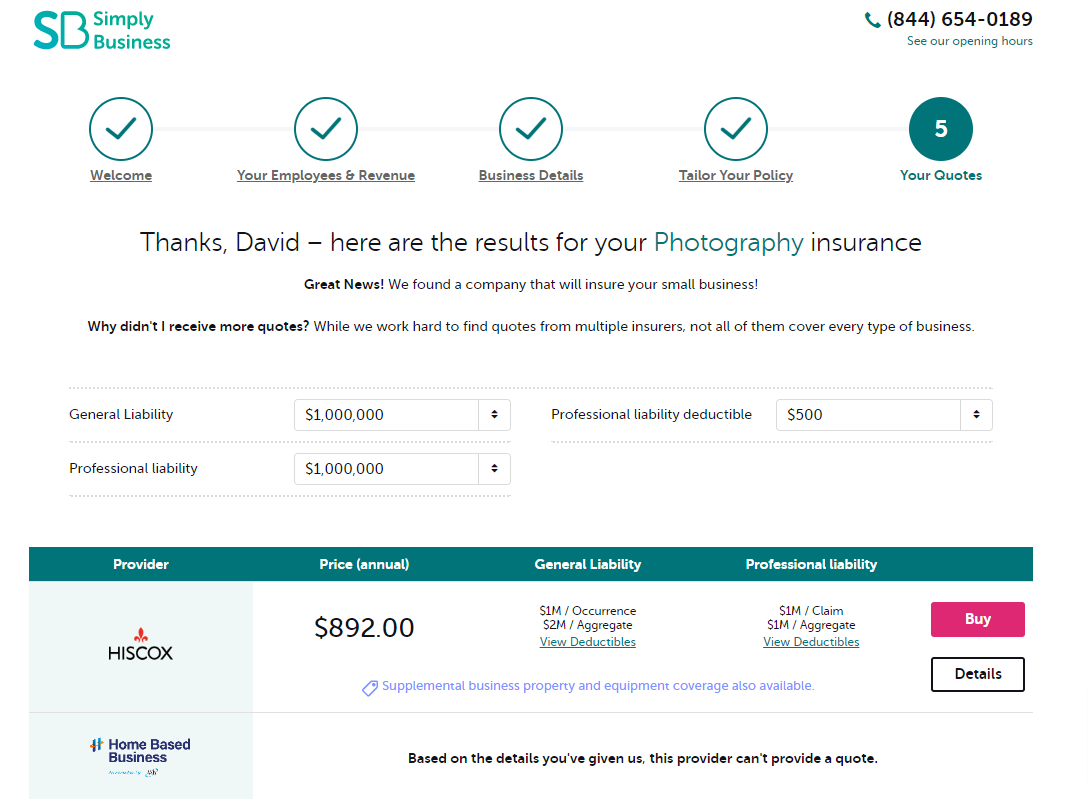
Task: Open the General Liability amount dropdown
Action: (402, 415)
